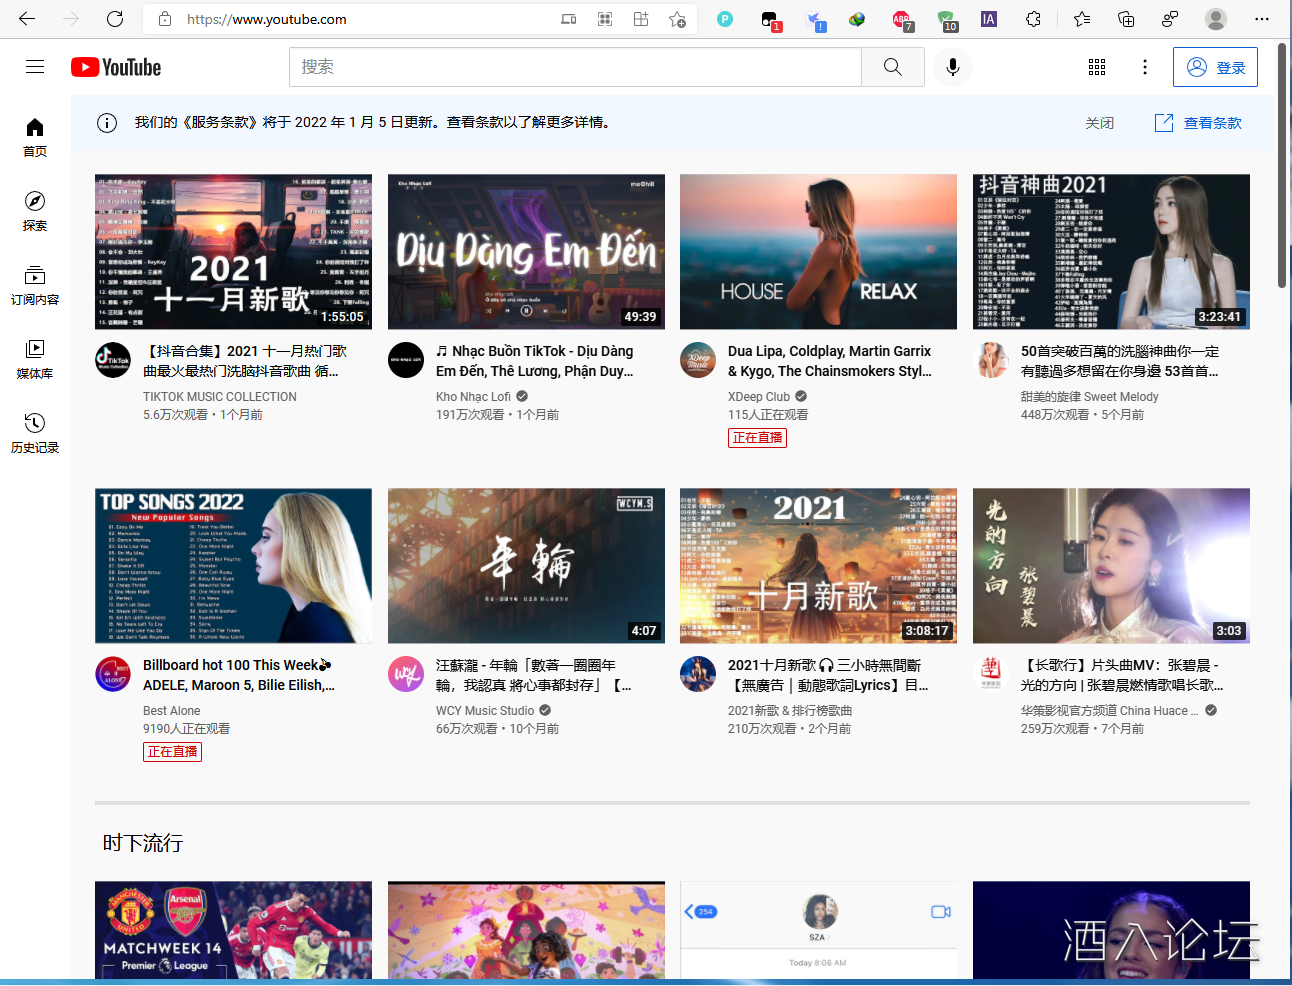Open Kho Nhạc Lofi channel link
The height and width of the screenshot is (986, 1292).
(473, 397)
